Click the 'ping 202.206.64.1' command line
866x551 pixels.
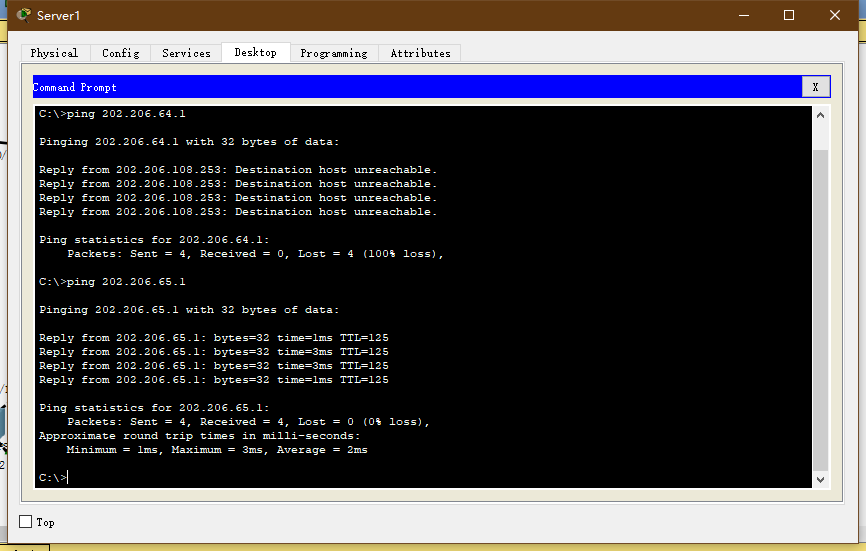point(112,114)
